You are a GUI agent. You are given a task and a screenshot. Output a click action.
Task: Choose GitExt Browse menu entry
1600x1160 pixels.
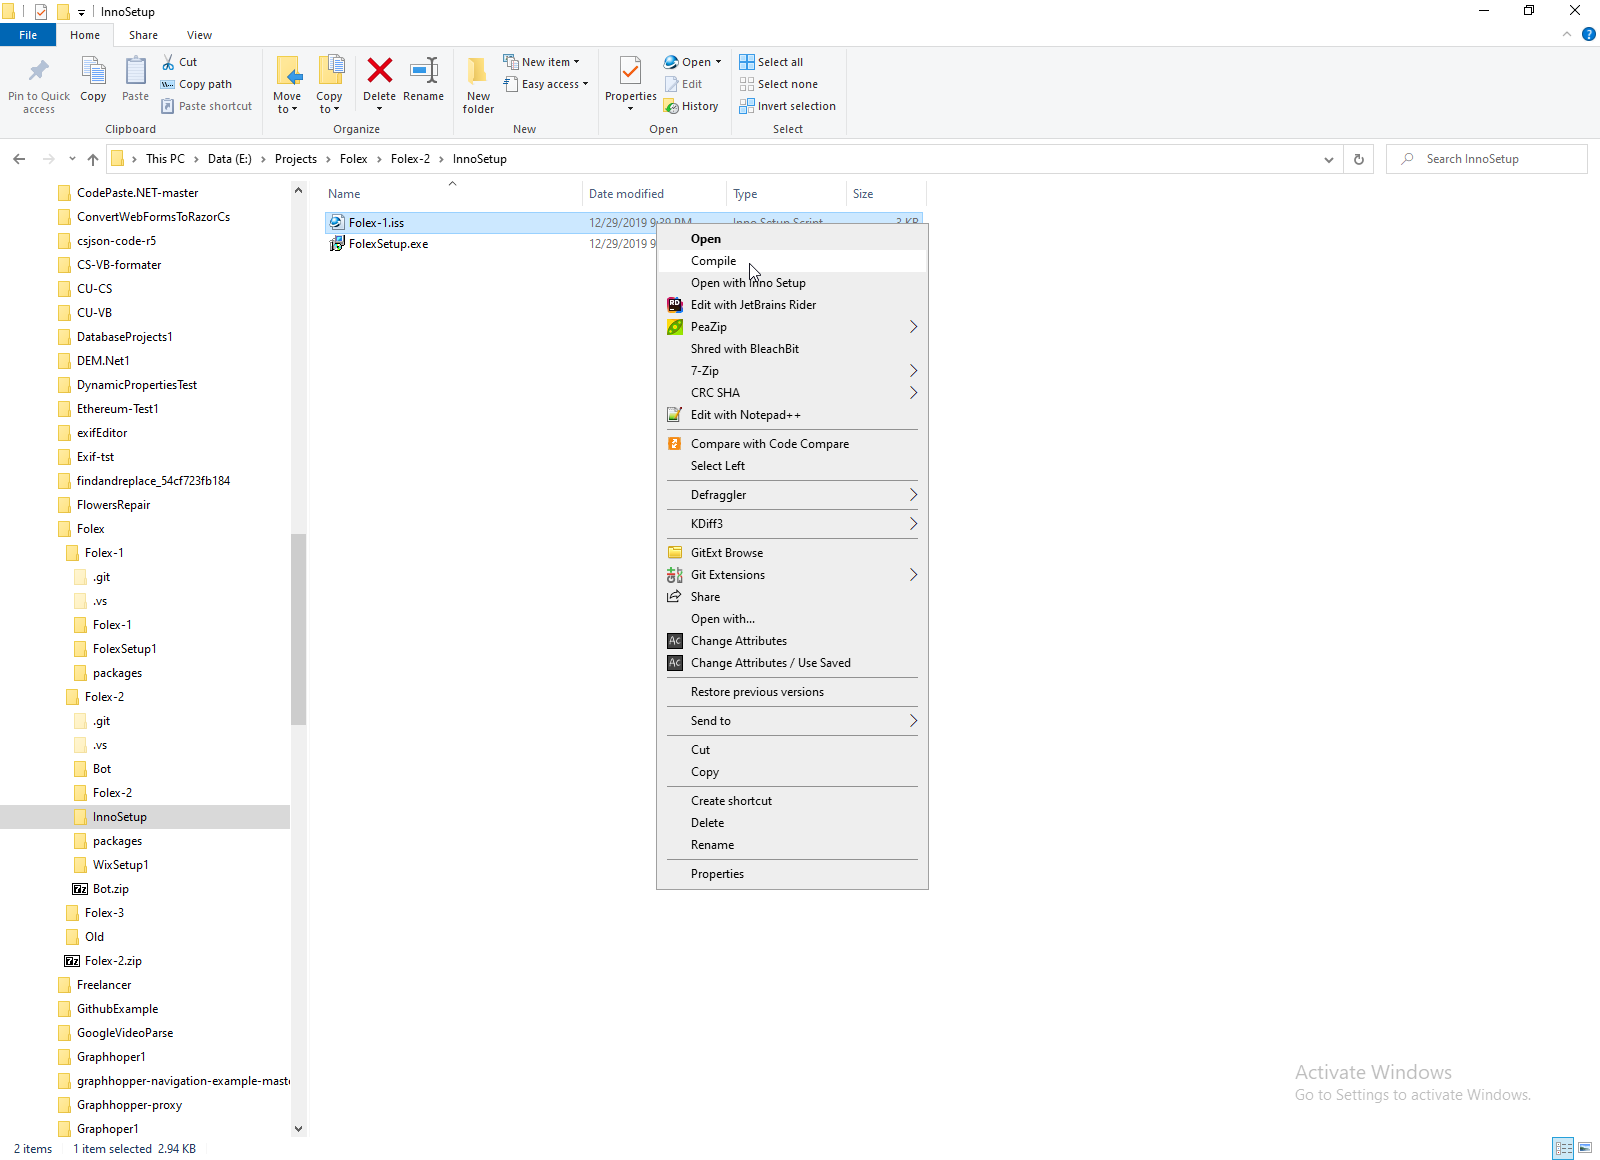pos(792,553)
